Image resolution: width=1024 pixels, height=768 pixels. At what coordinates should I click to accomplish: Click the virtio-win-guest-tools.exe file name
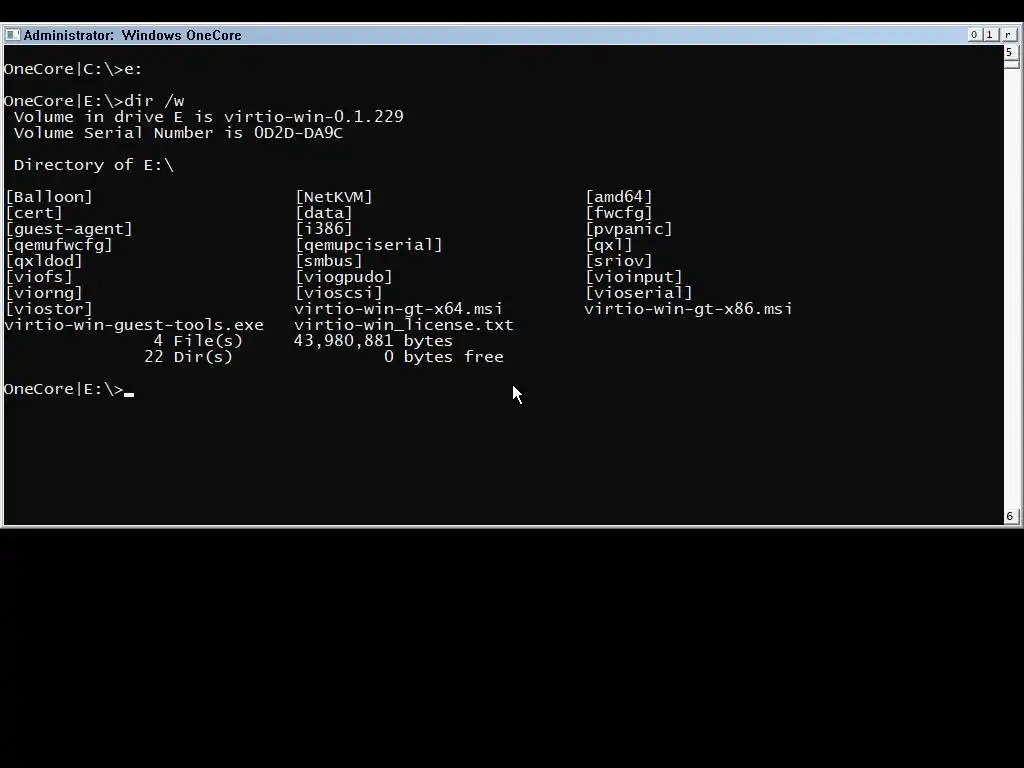134,325
